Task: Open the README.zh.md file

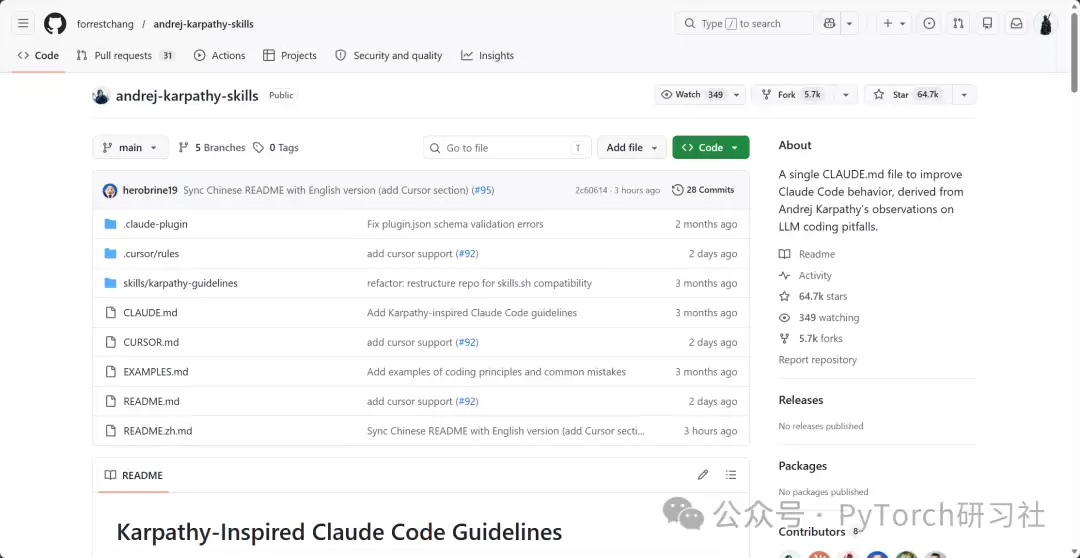Action: [158, 431]
